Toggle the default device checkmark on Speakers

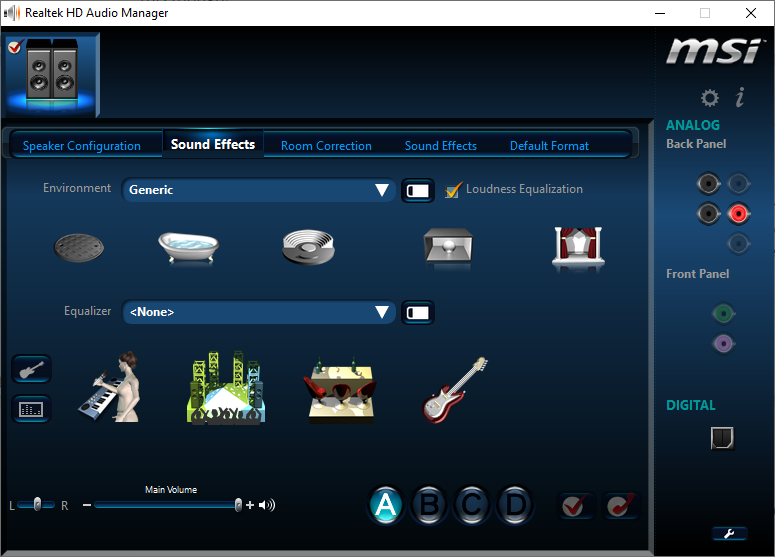coord(15,47)
